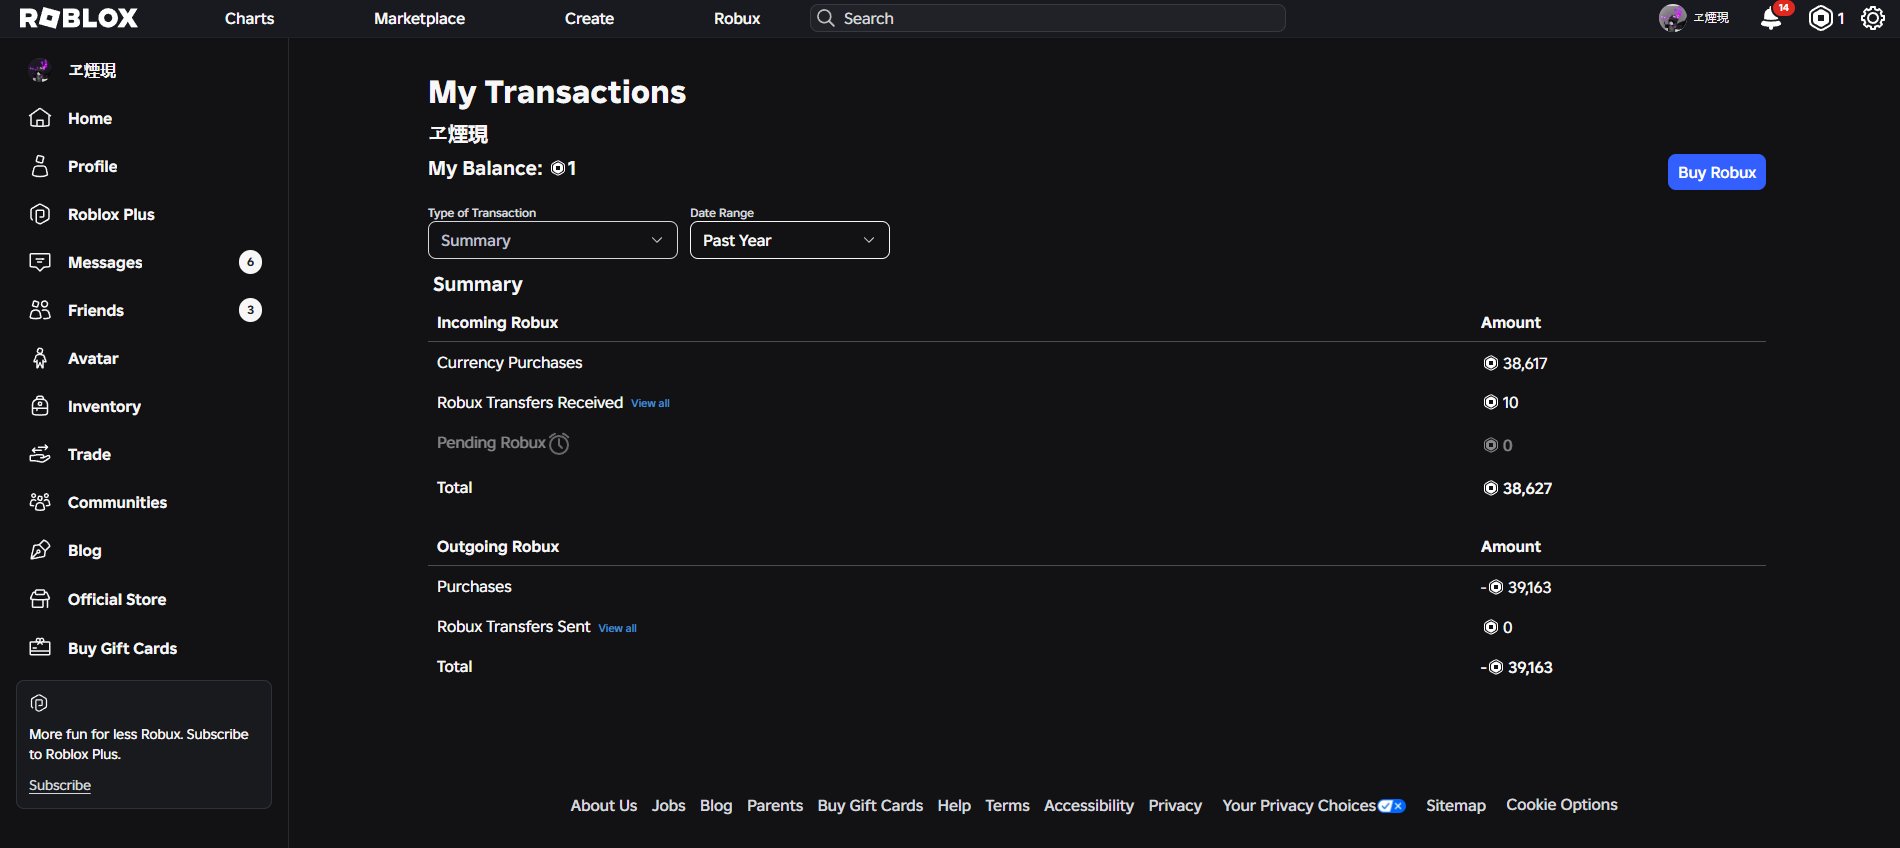Open the Robux balance icon in header
Screen dimensions: 1900x848
(x=1821, y=18)
